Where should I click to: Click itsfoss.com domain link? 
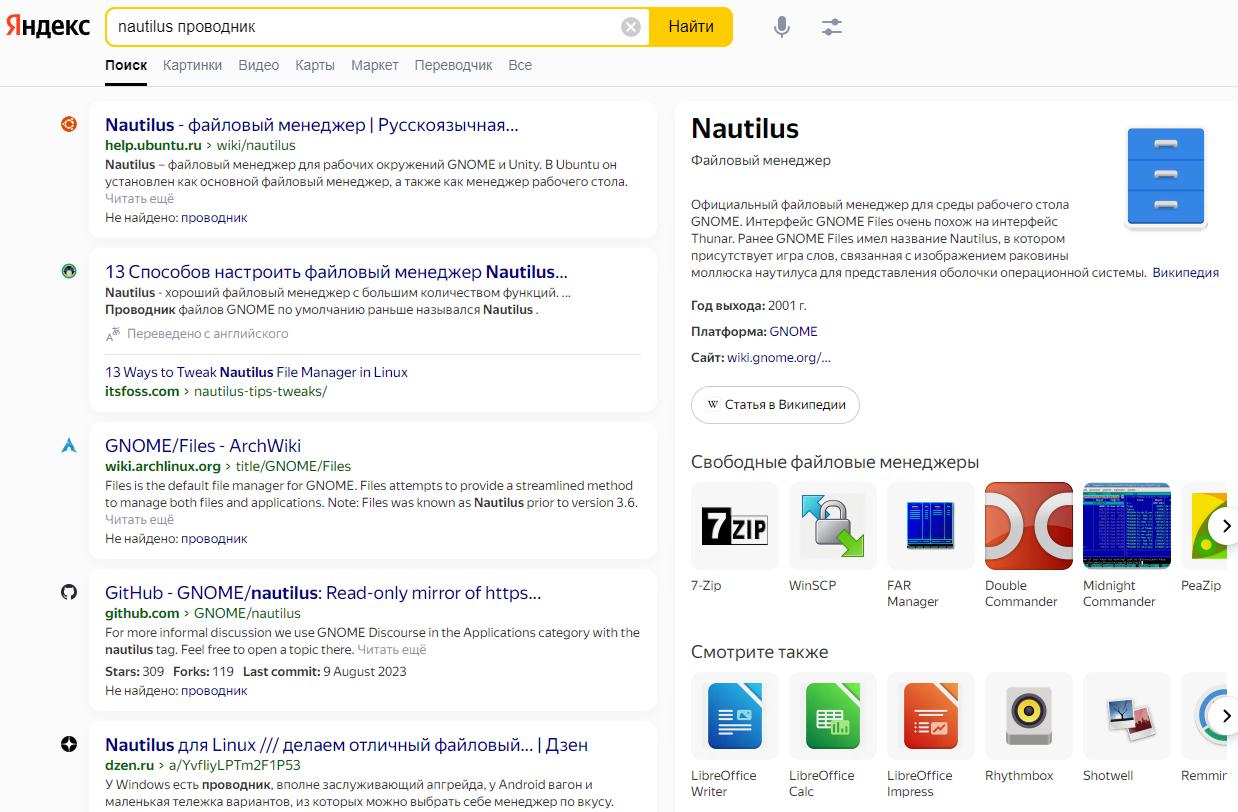[x=142, y=391]
